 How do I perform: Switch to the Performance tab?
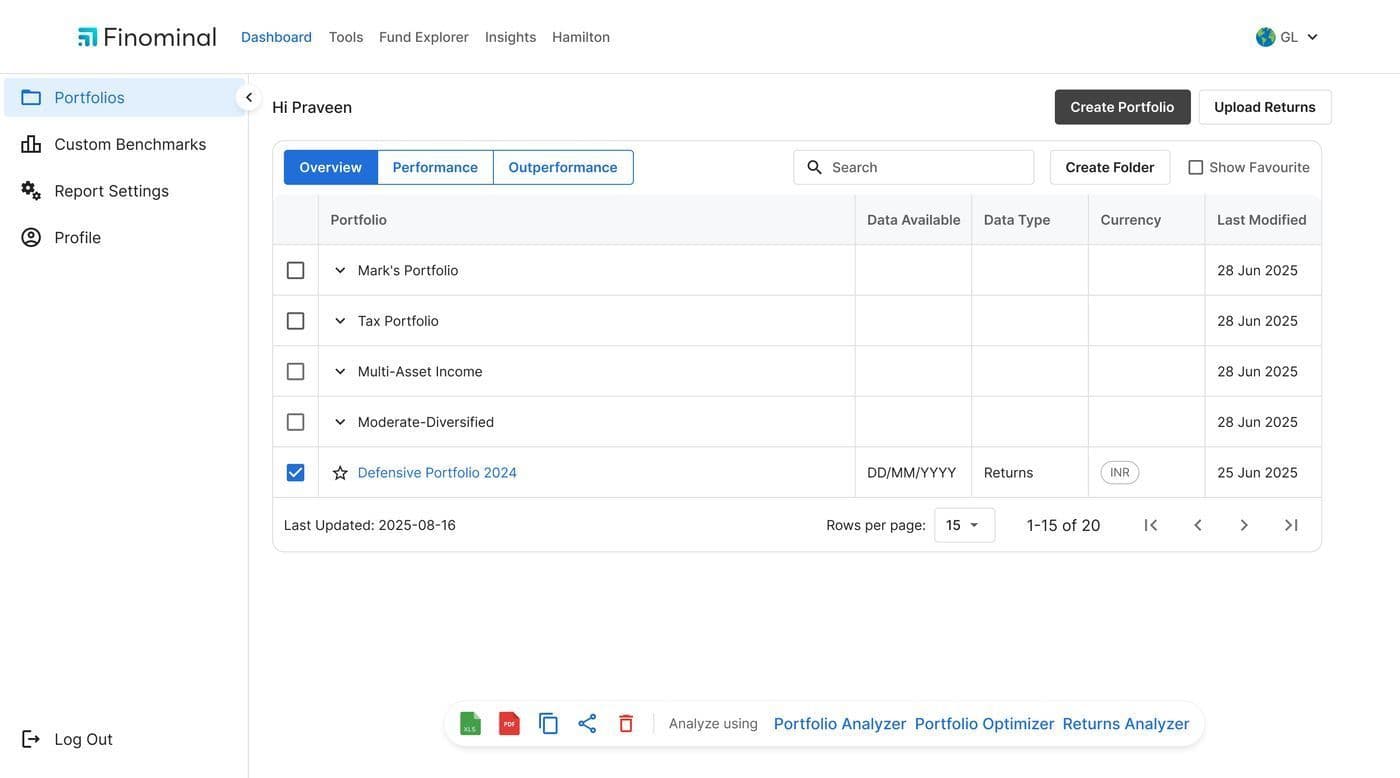tap(435, 167)
